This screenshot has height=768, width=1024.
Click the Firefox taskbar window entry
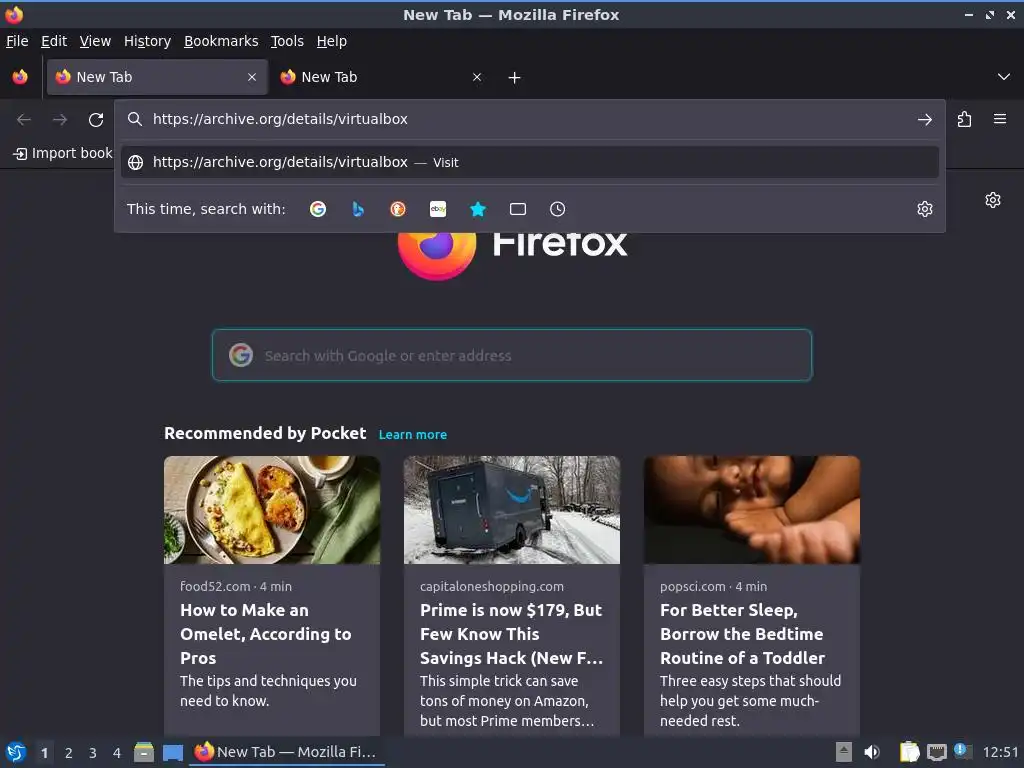coord(287,752)
